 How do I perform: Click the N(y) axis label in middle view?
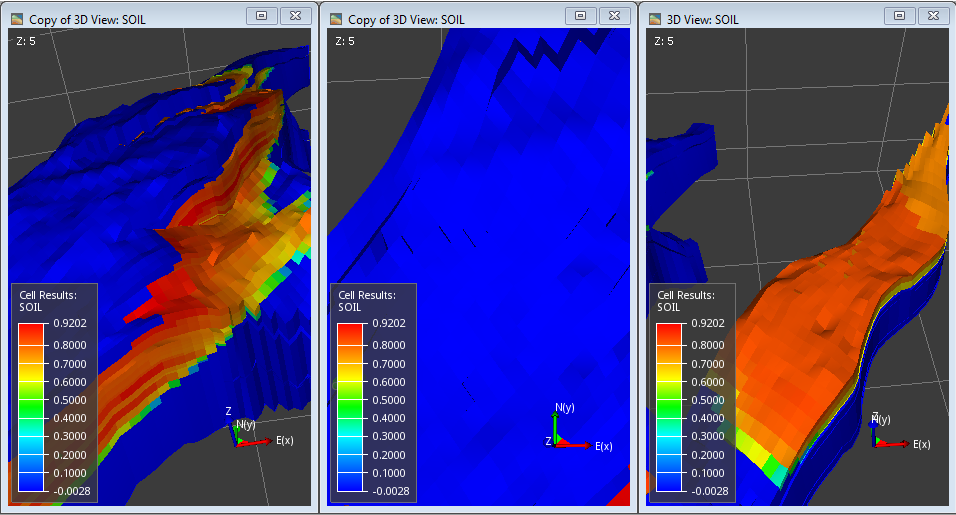click(x=565, y=408)
